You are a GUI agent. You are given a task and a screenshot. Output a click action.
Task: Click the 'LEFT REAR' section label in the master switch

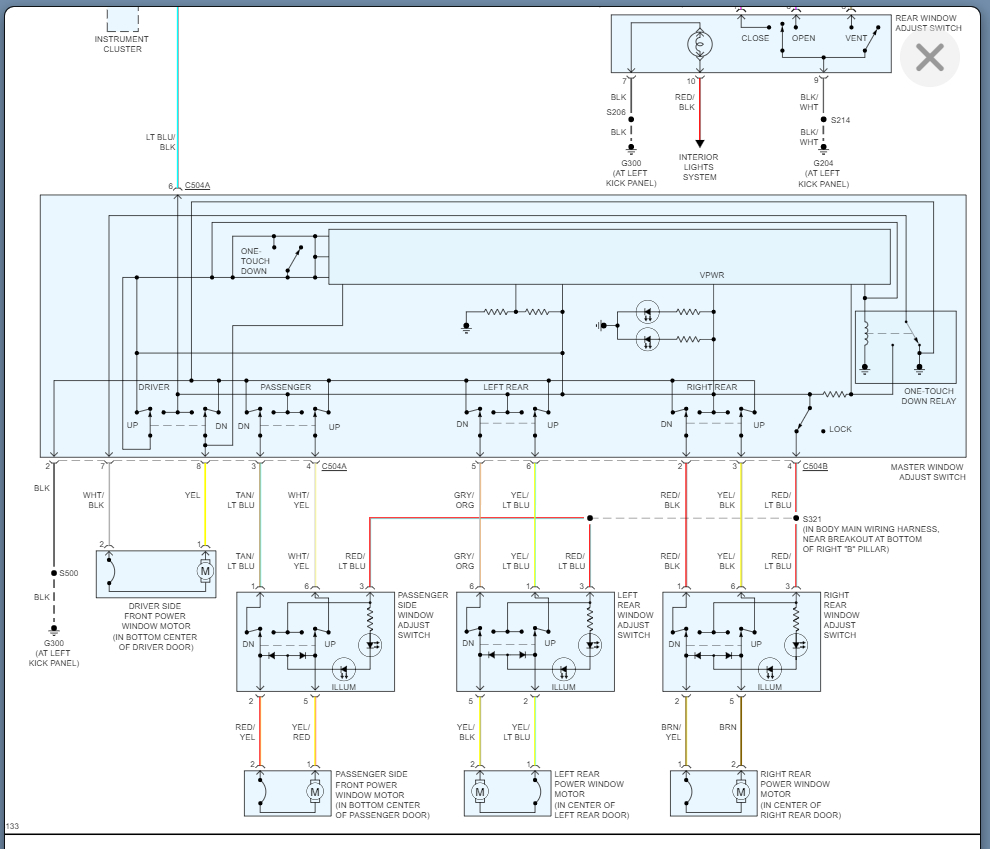[506, 387]
